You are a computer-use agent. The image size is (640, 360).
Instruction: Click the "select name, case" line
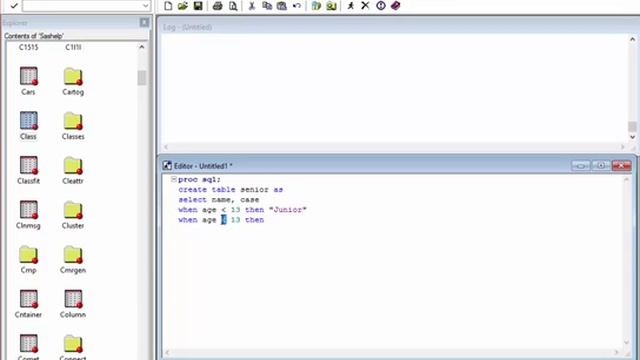[x=219, y=200]
